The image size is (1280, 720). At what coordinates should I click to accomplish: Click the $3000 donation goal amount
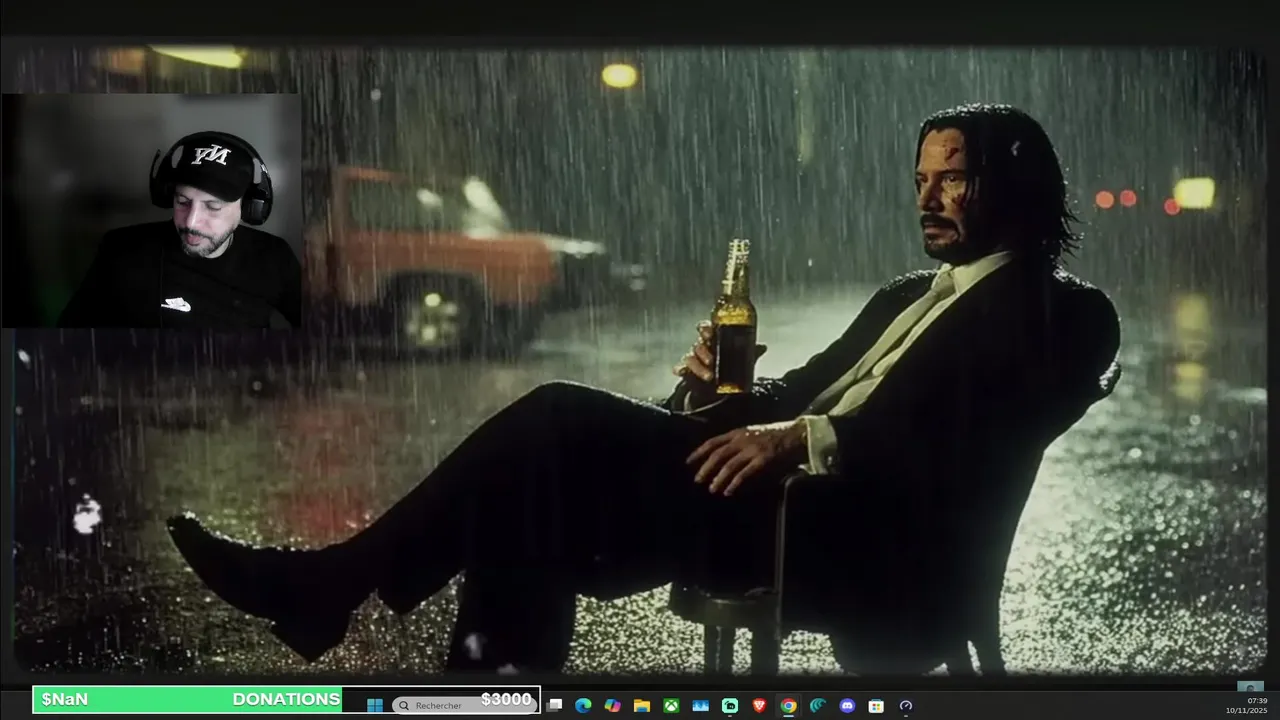[506, 699]
